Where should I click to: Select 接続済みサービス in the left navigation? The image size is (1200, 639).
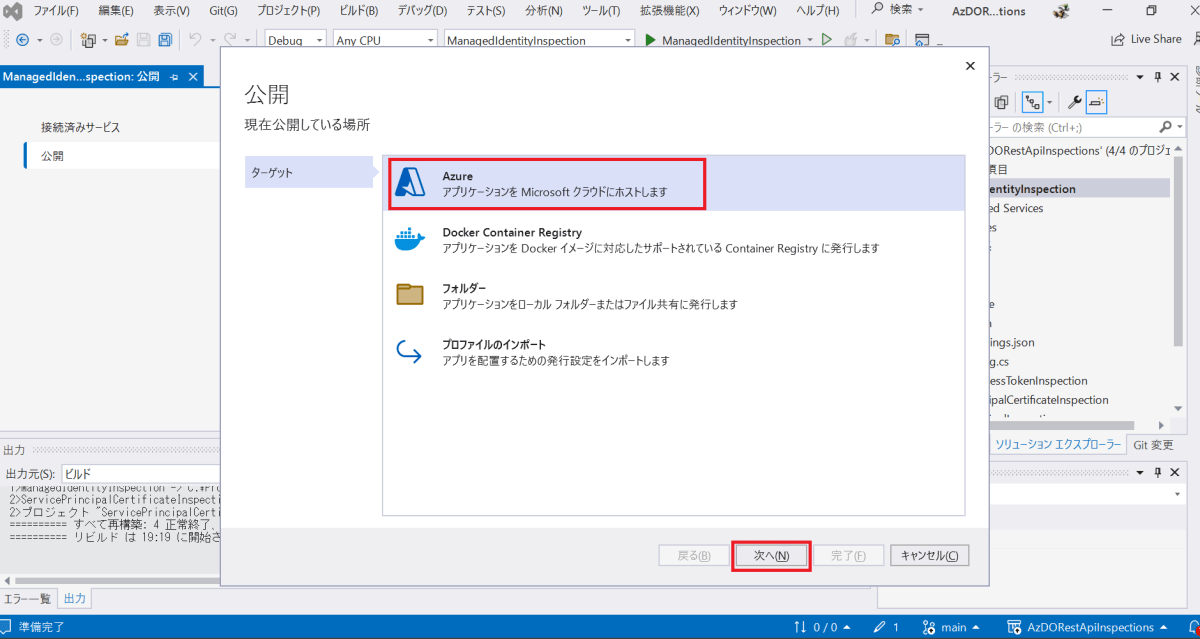(x=80, y=127)
